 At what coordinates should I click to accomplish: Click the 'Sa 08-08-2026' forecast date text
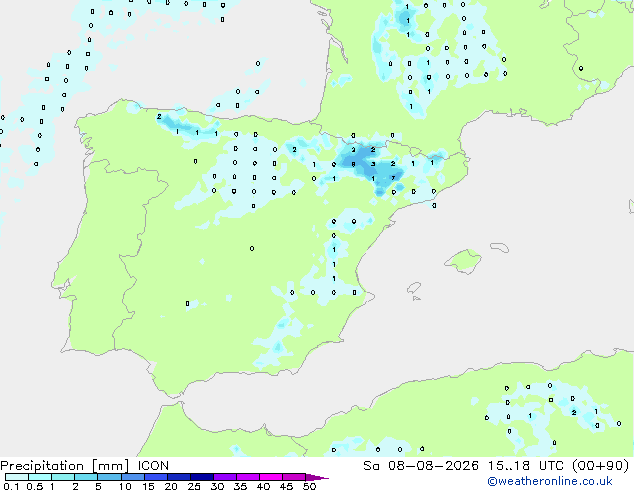(421, 466)
